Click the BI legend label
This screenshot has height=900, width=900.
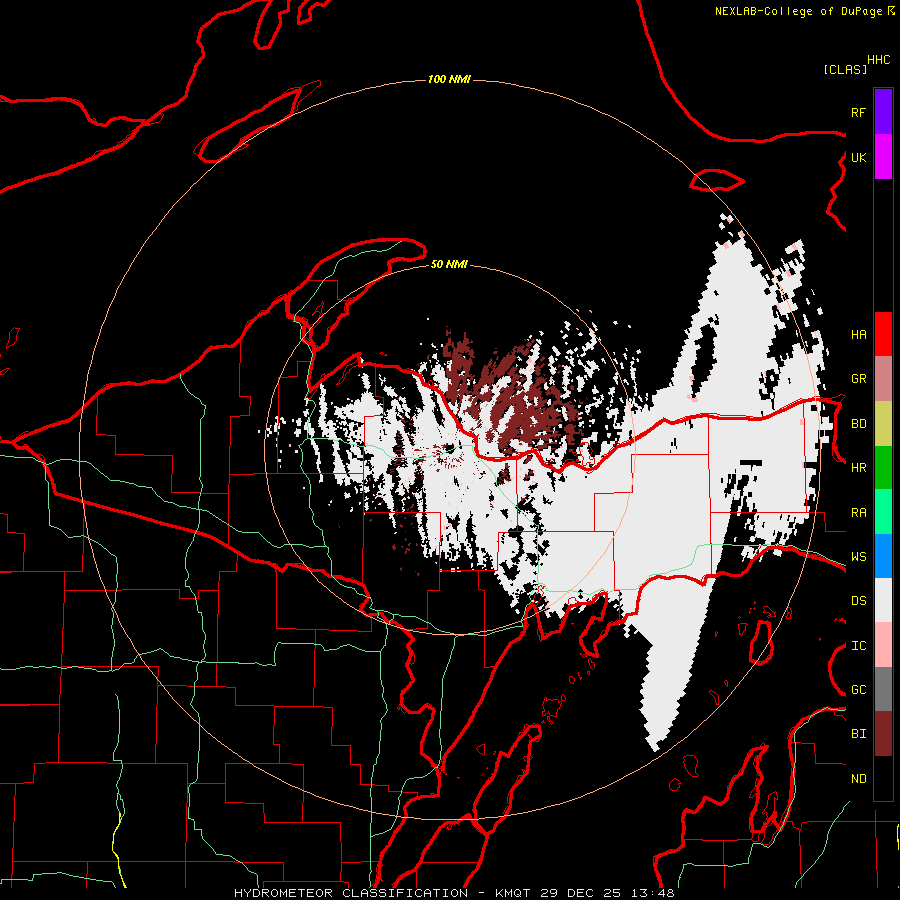tap(858, 734)
